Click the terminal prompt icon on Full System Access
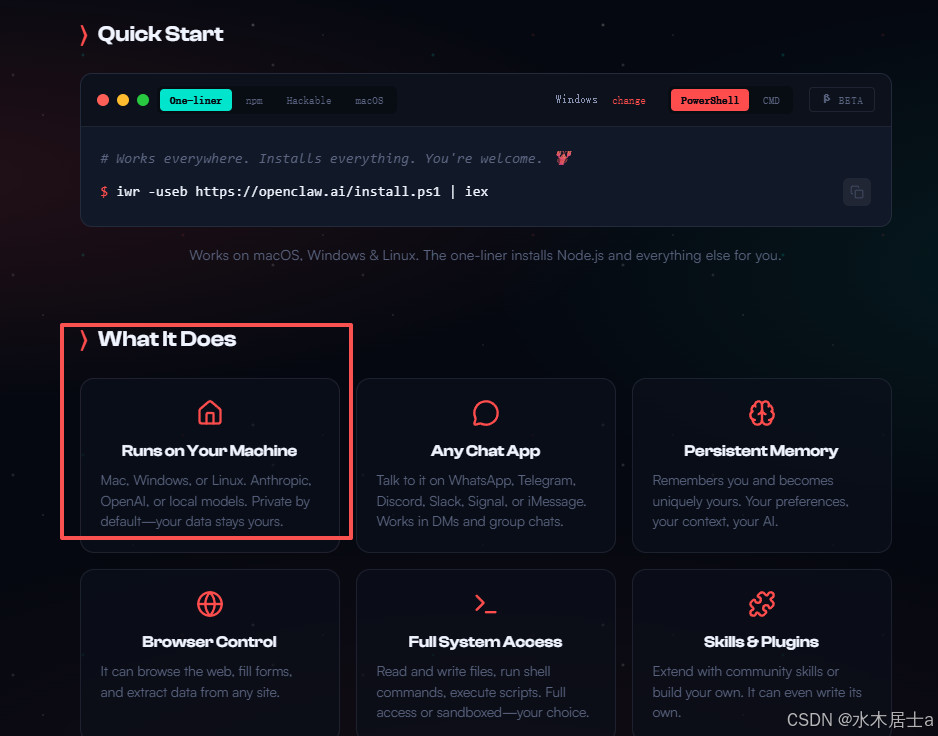Image resolution: width=938 pixels, height=736 pixels. [x=486, y=604]
